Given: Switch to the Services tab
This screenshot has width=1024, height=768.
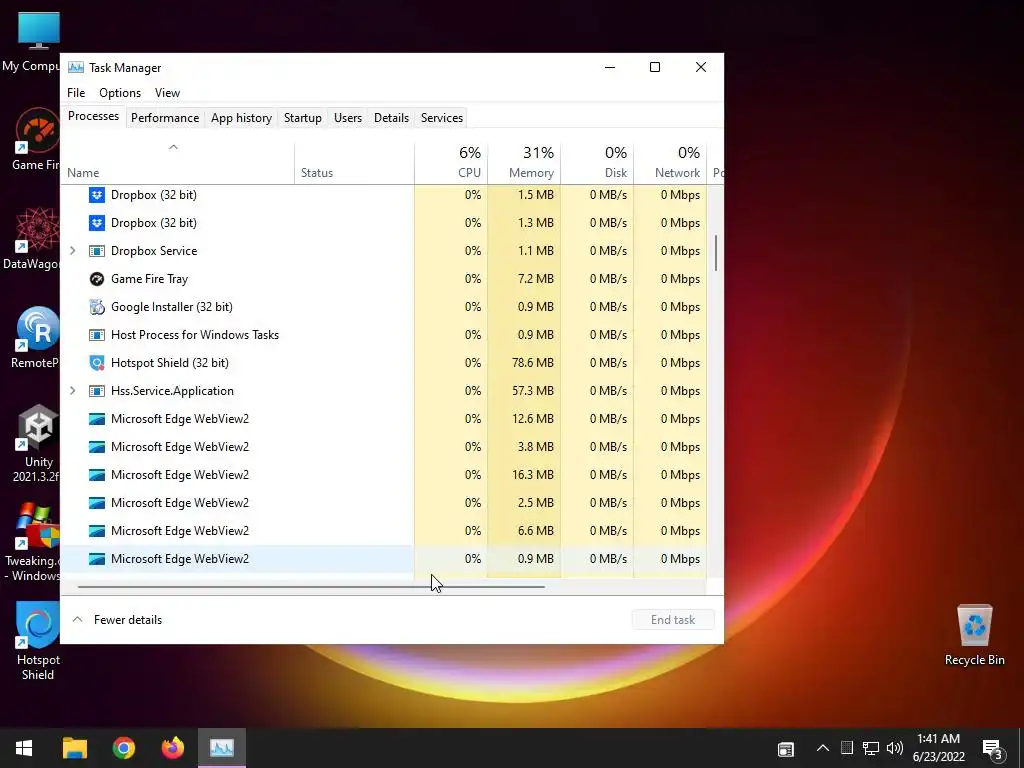Looking at the screenshot, I should pyautogui.click(x=441, y=118).
